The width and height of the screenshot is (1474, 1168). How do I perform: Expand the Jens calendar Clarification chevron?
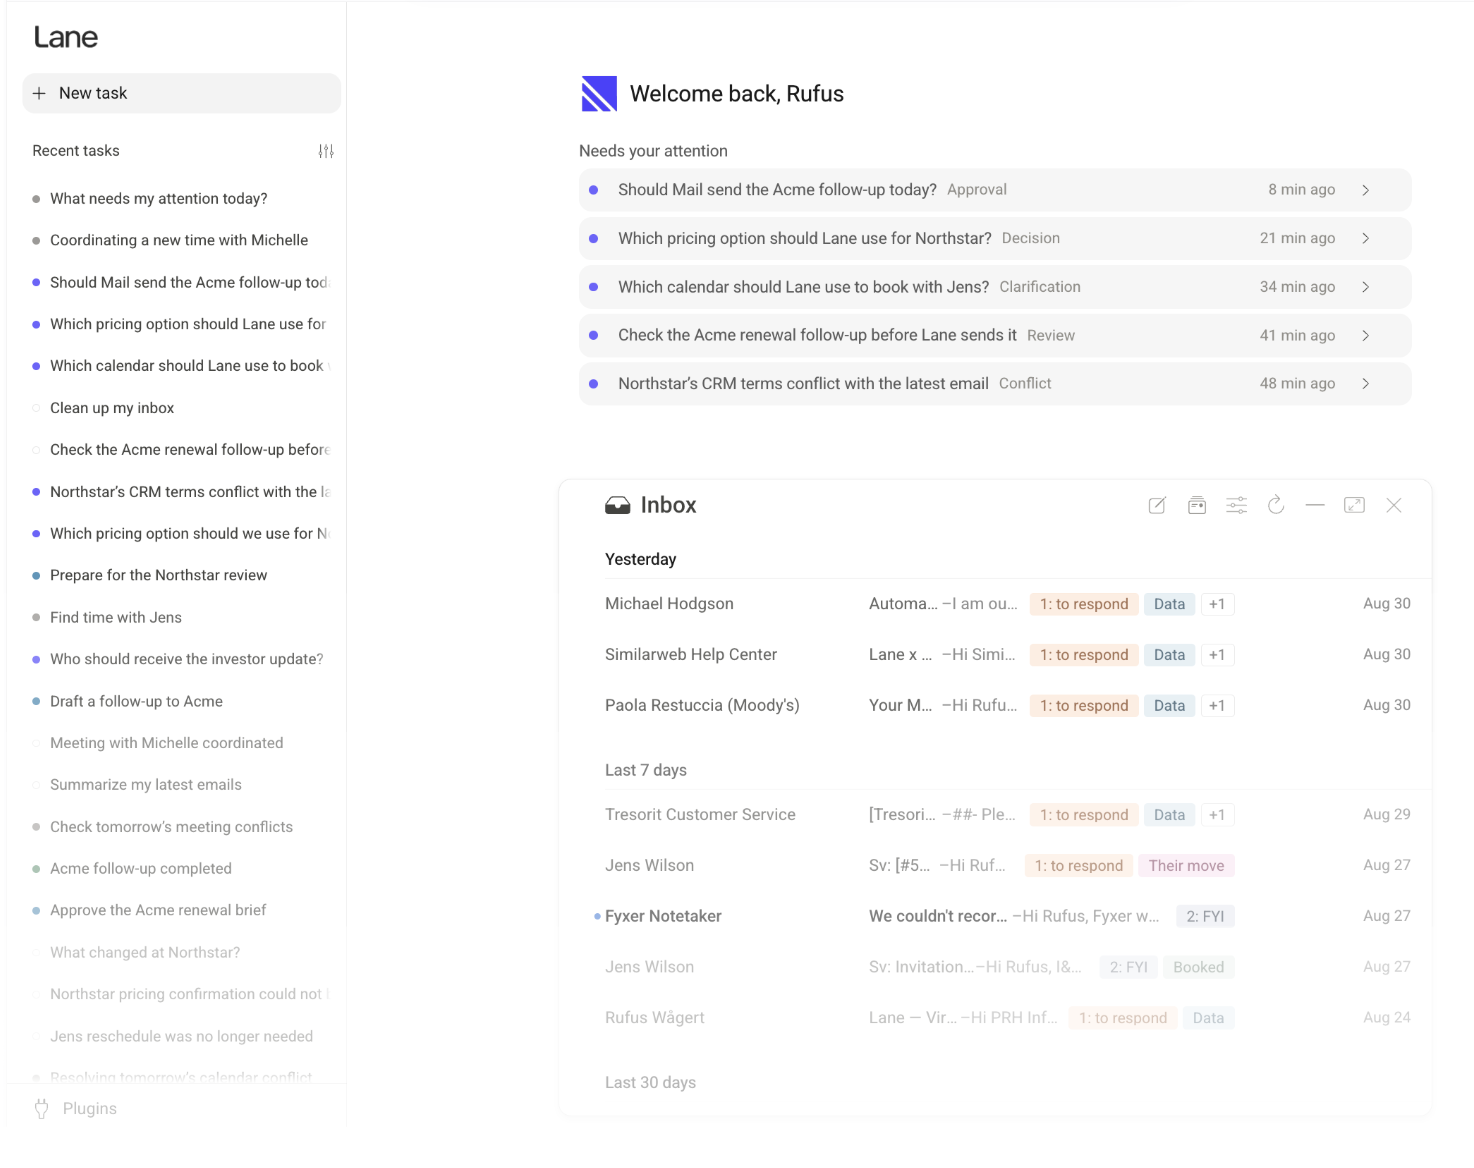[x=1366, y=287]
